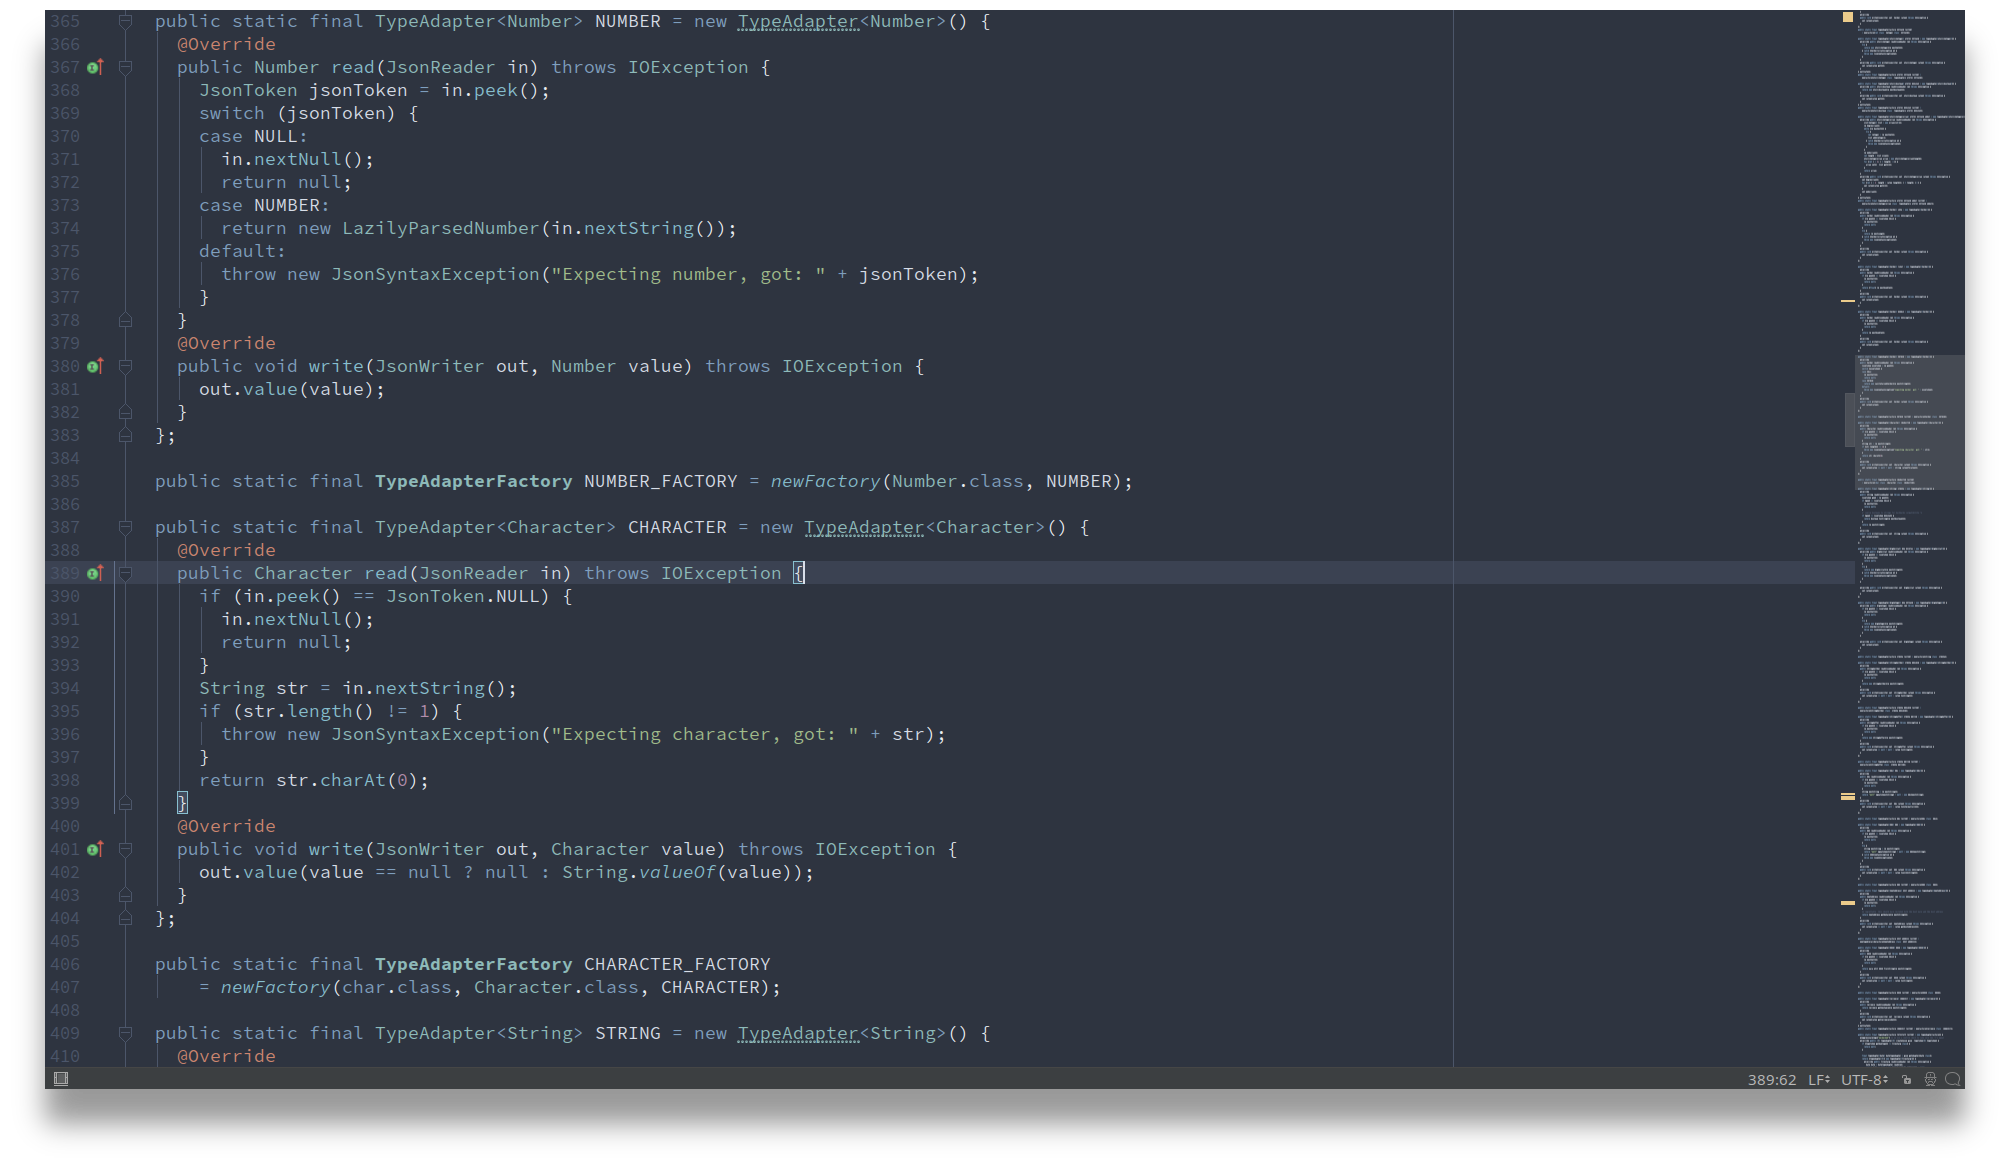Click line number 406 in the gutter
Screen dimensions: 2010x1169
[65, 964]
